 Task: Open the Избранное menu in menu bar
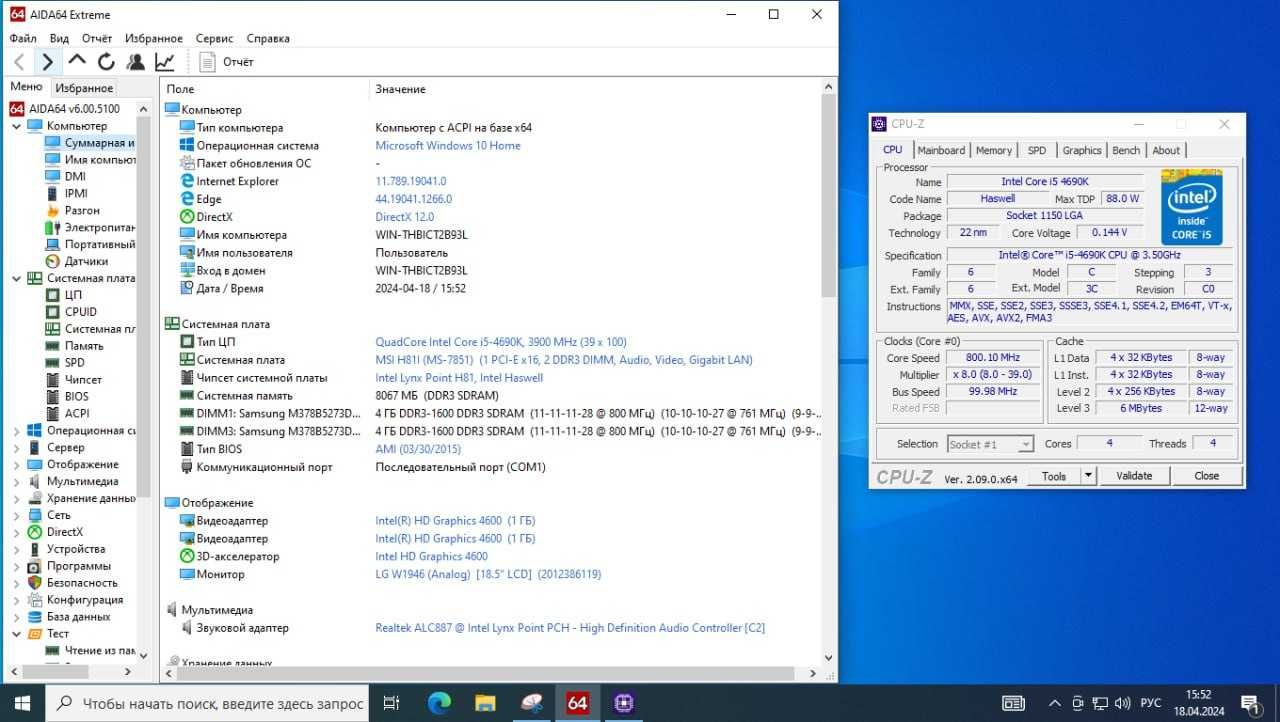154,38
